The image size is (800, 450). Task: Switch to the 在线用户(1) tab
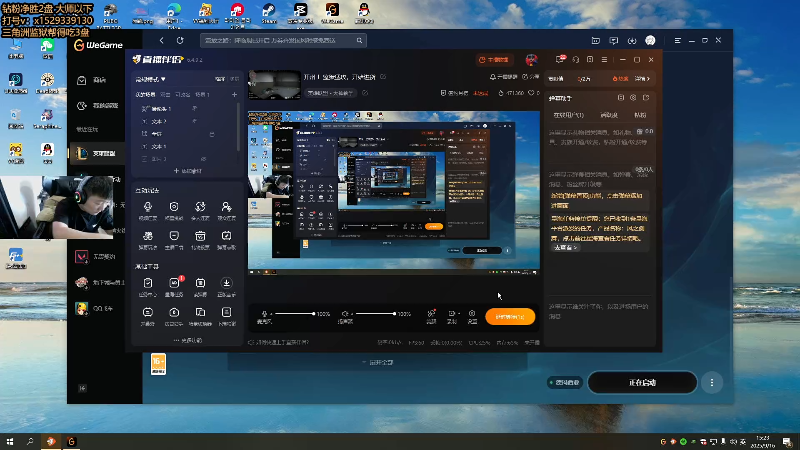coord(568,115)
